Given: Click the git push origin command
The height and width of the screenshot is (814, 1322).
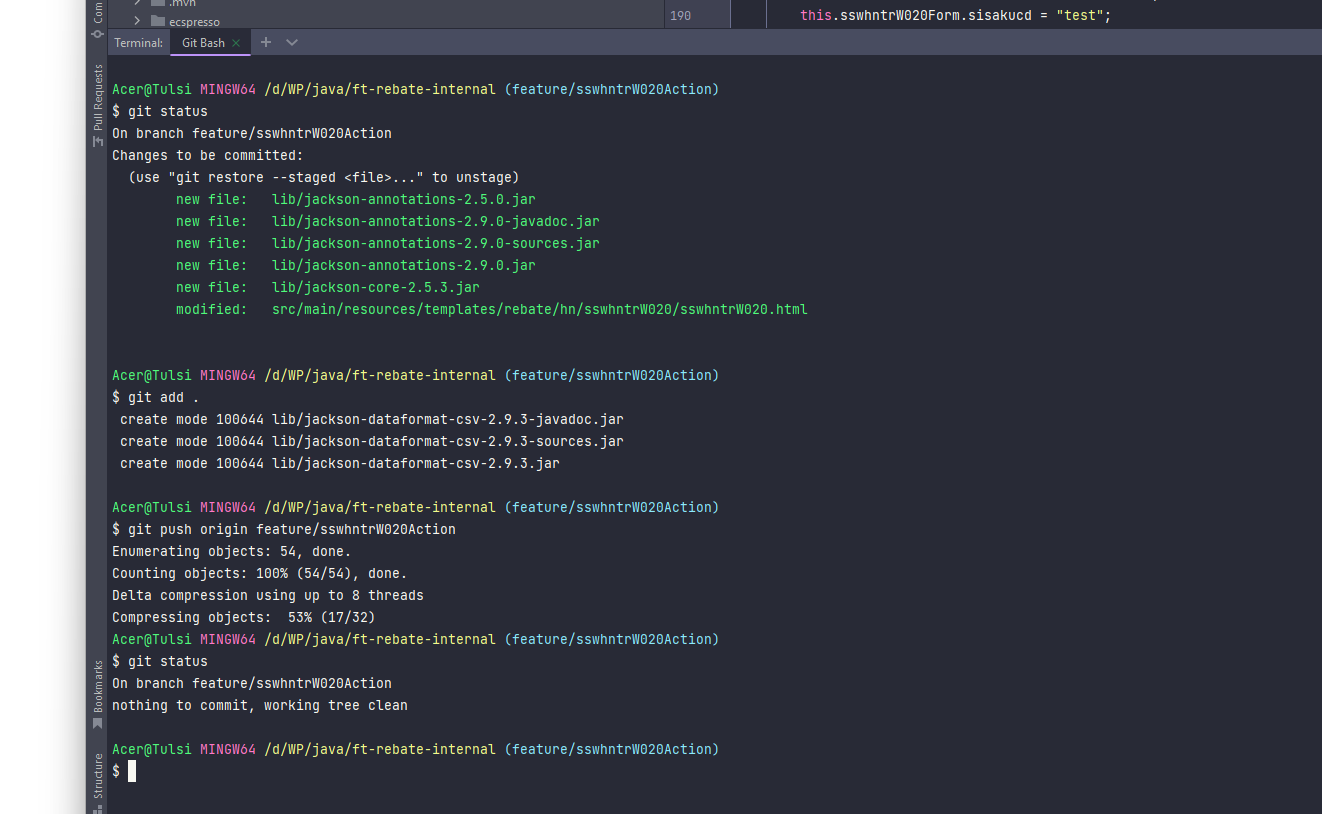Looking at the screenshot, I should pyautogui.click(x=284, y=529).
